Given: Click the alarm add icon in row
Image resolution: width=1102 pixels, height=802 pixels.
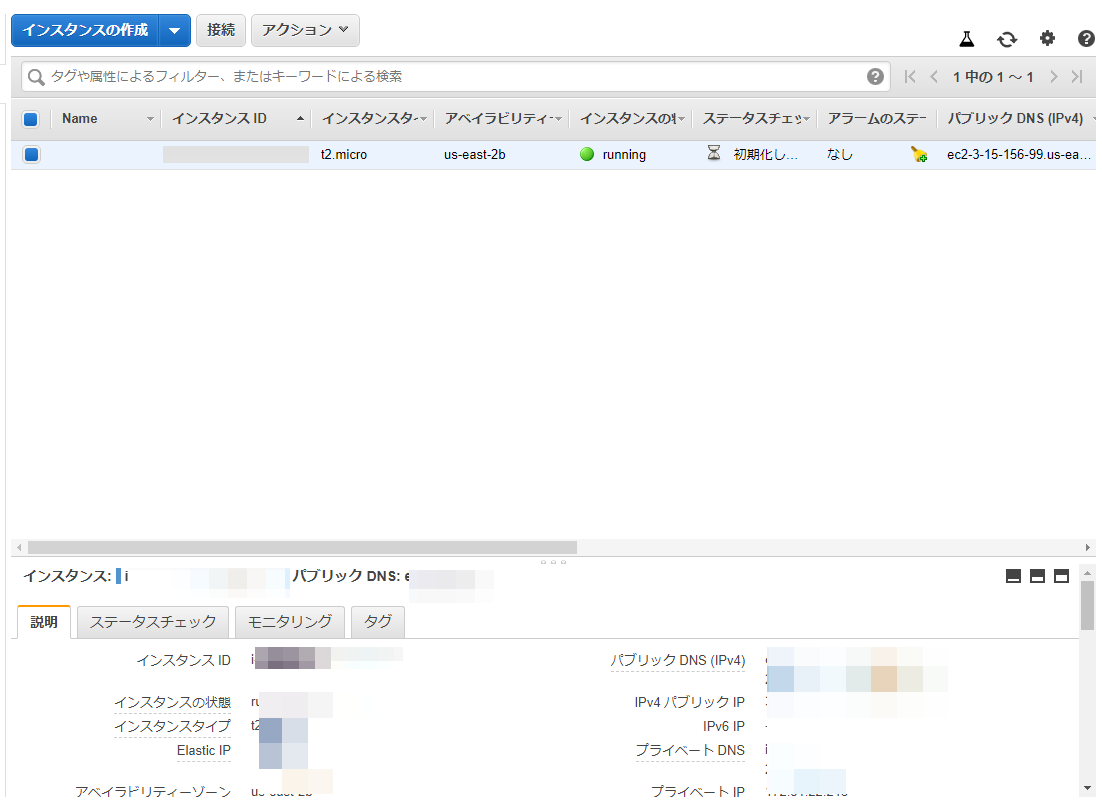Looking at the screenshot, I should [919, 155].
